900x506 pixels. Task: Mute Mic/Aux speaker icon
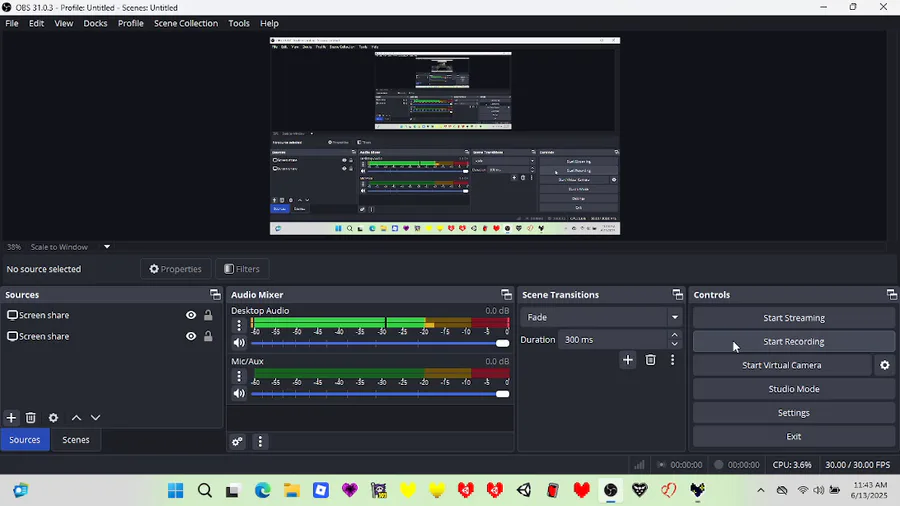tap(239, 393)
